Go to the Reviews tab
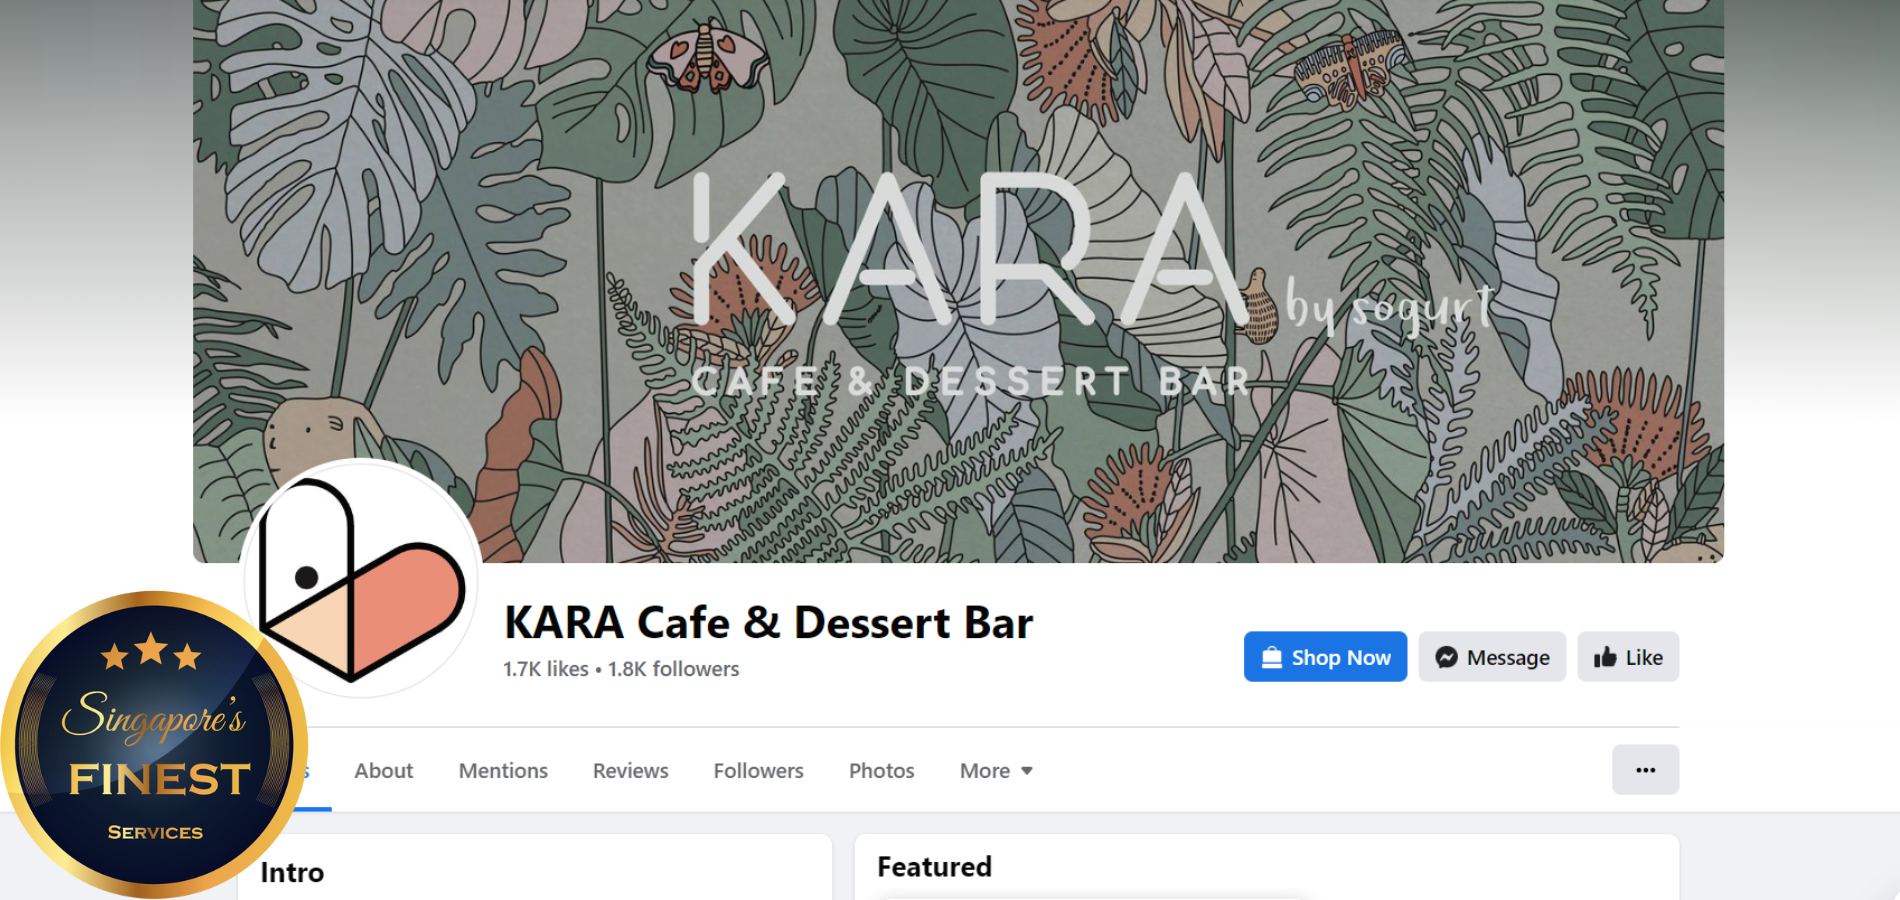1900x900 pixels. click(x=630, y=771)
